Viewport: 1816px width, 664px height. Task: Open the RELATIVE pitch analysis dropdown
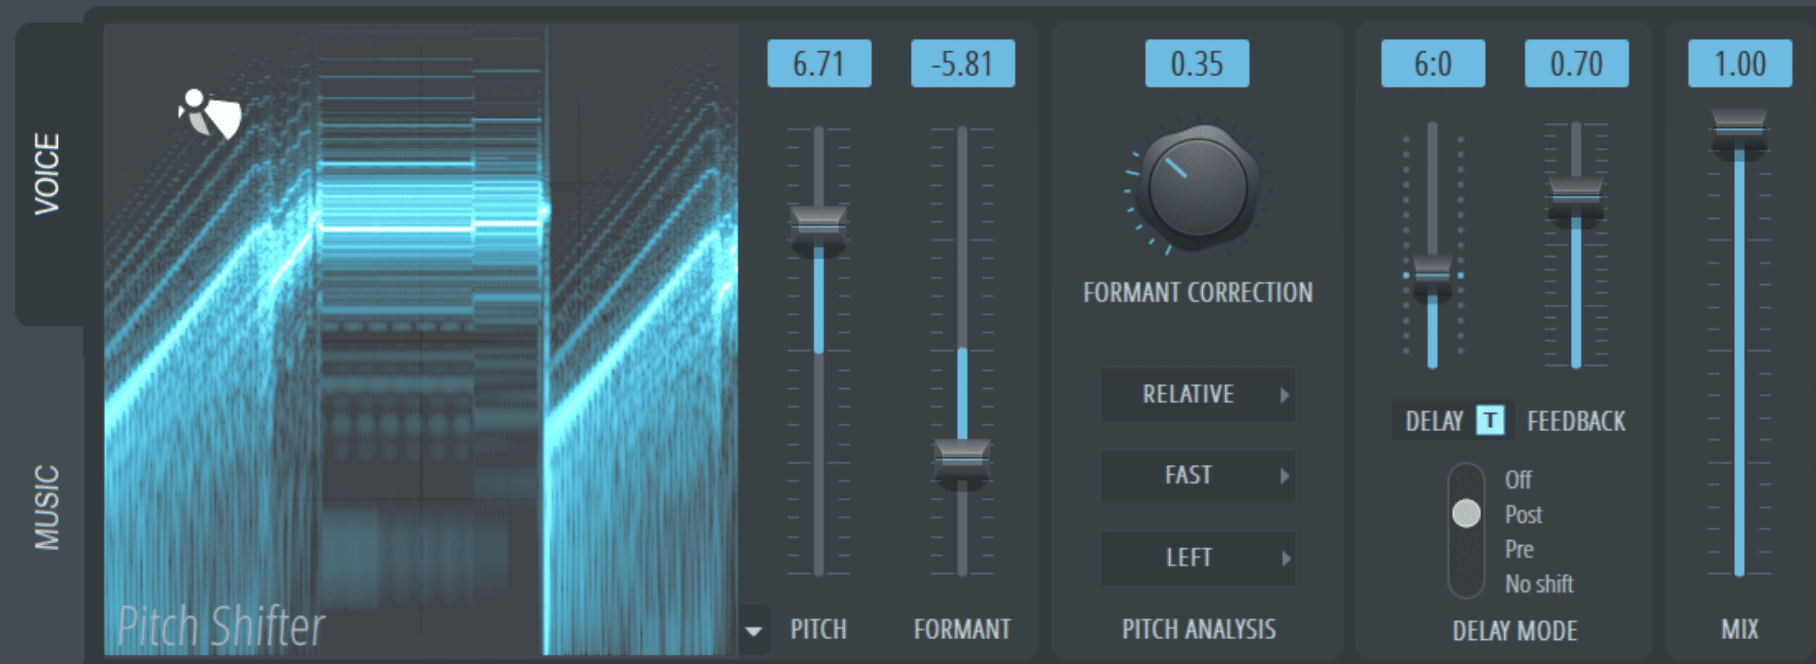pos(1198,394)
